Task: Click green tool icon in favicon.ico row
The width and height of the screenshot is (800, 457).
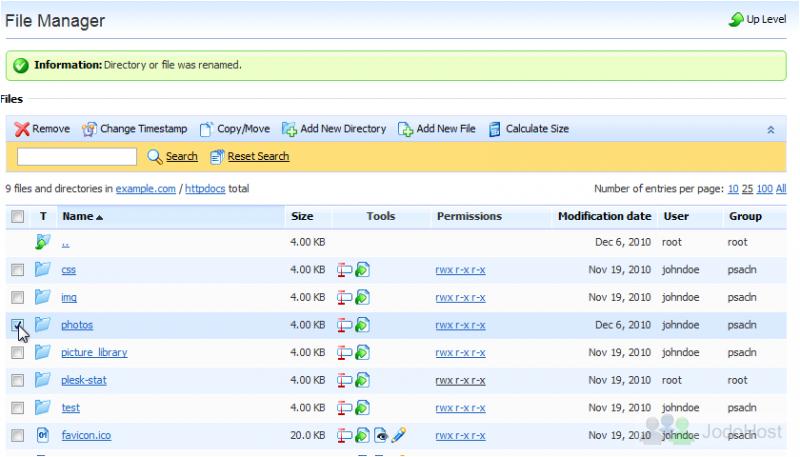Action: (x=362, y=435)
